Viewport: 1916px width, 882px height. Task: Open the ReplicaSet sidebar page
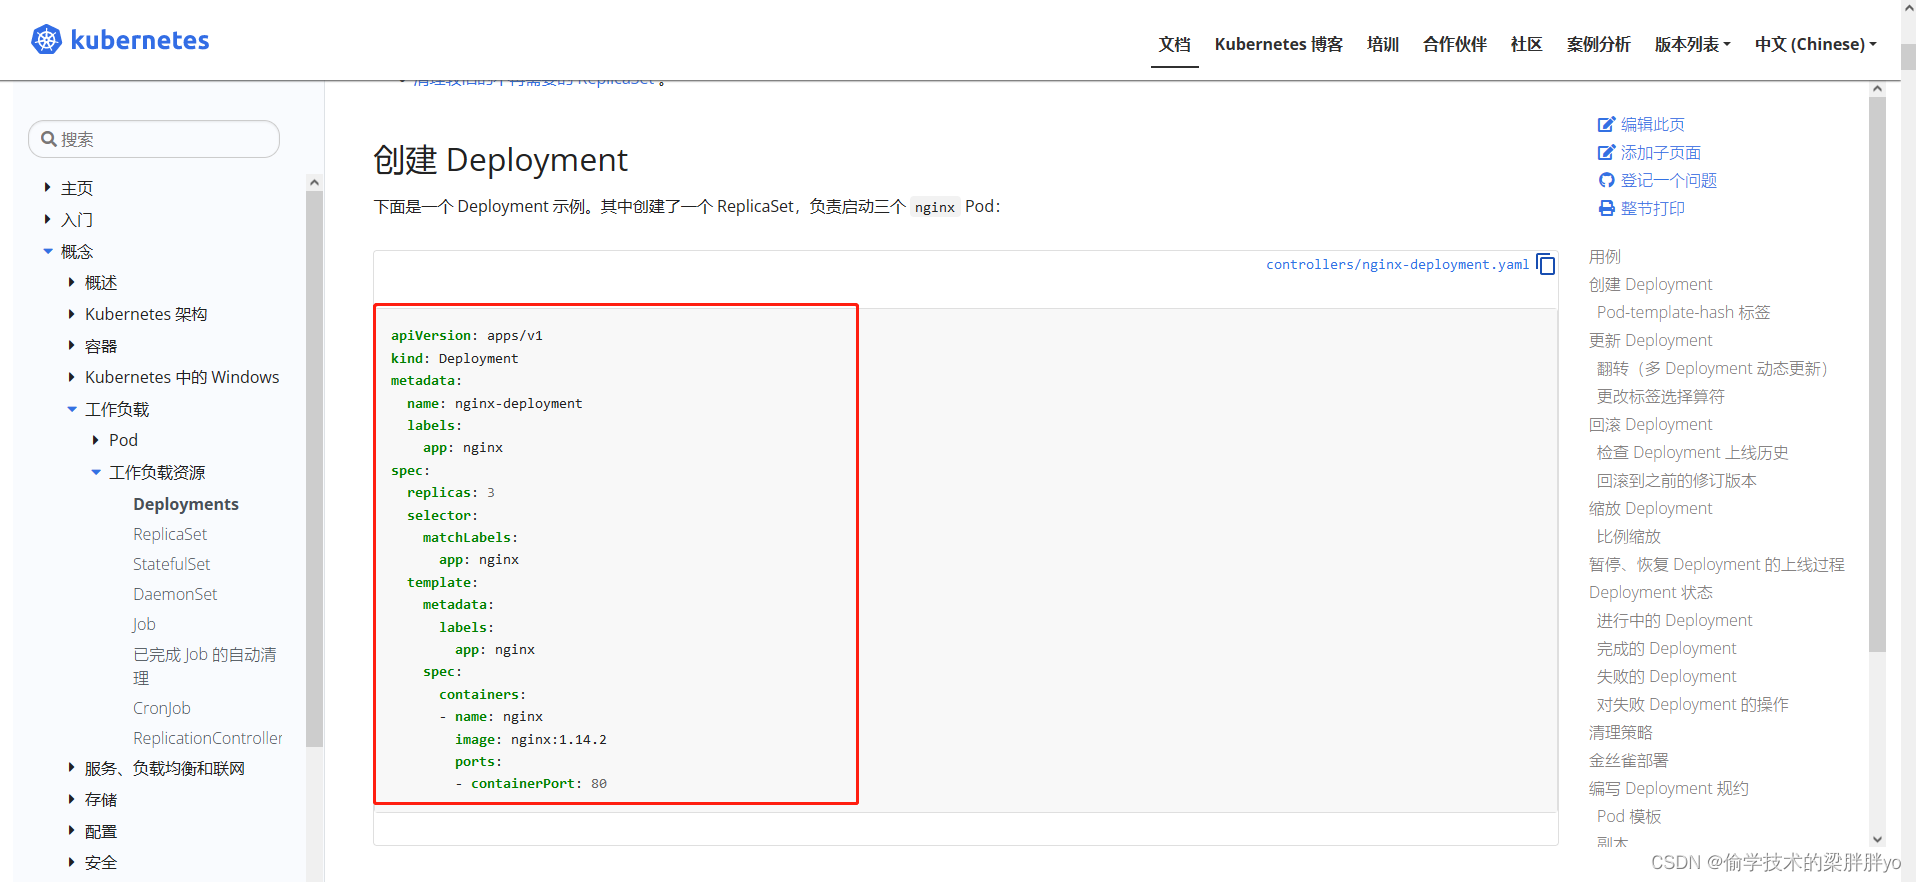[x=170, y=534]
